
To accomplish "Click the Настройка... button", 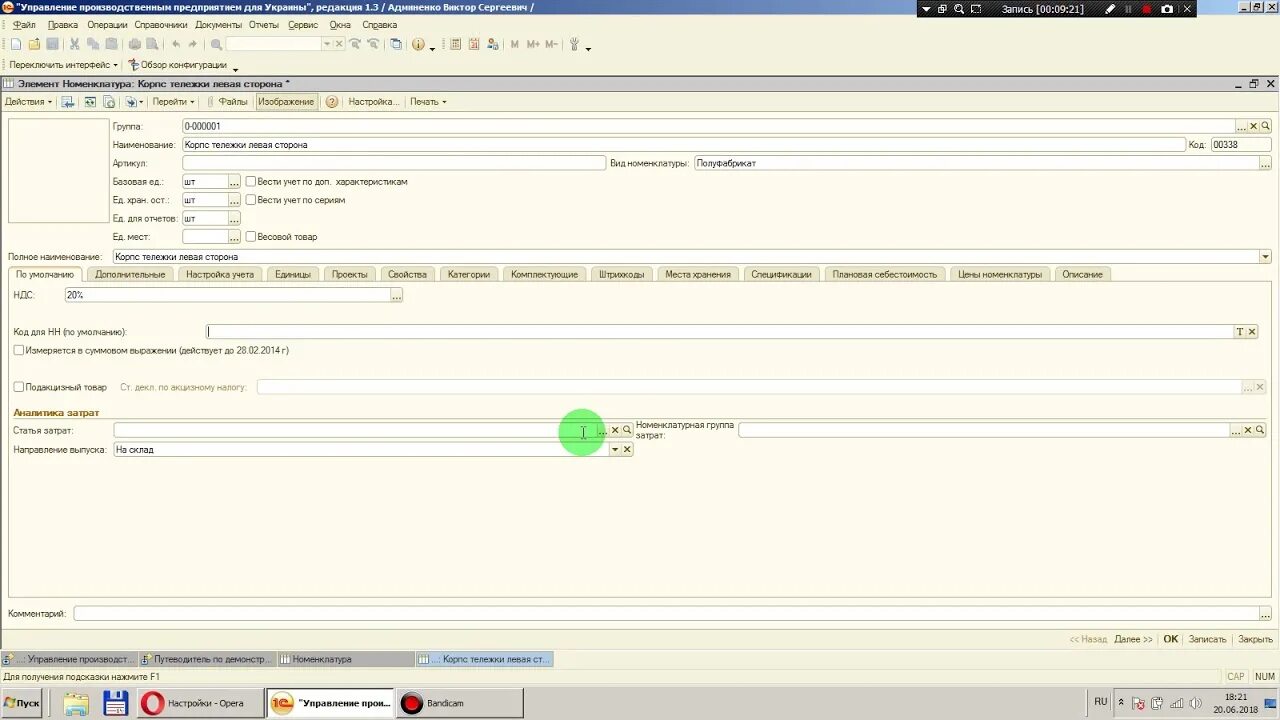I will [373, 102].
